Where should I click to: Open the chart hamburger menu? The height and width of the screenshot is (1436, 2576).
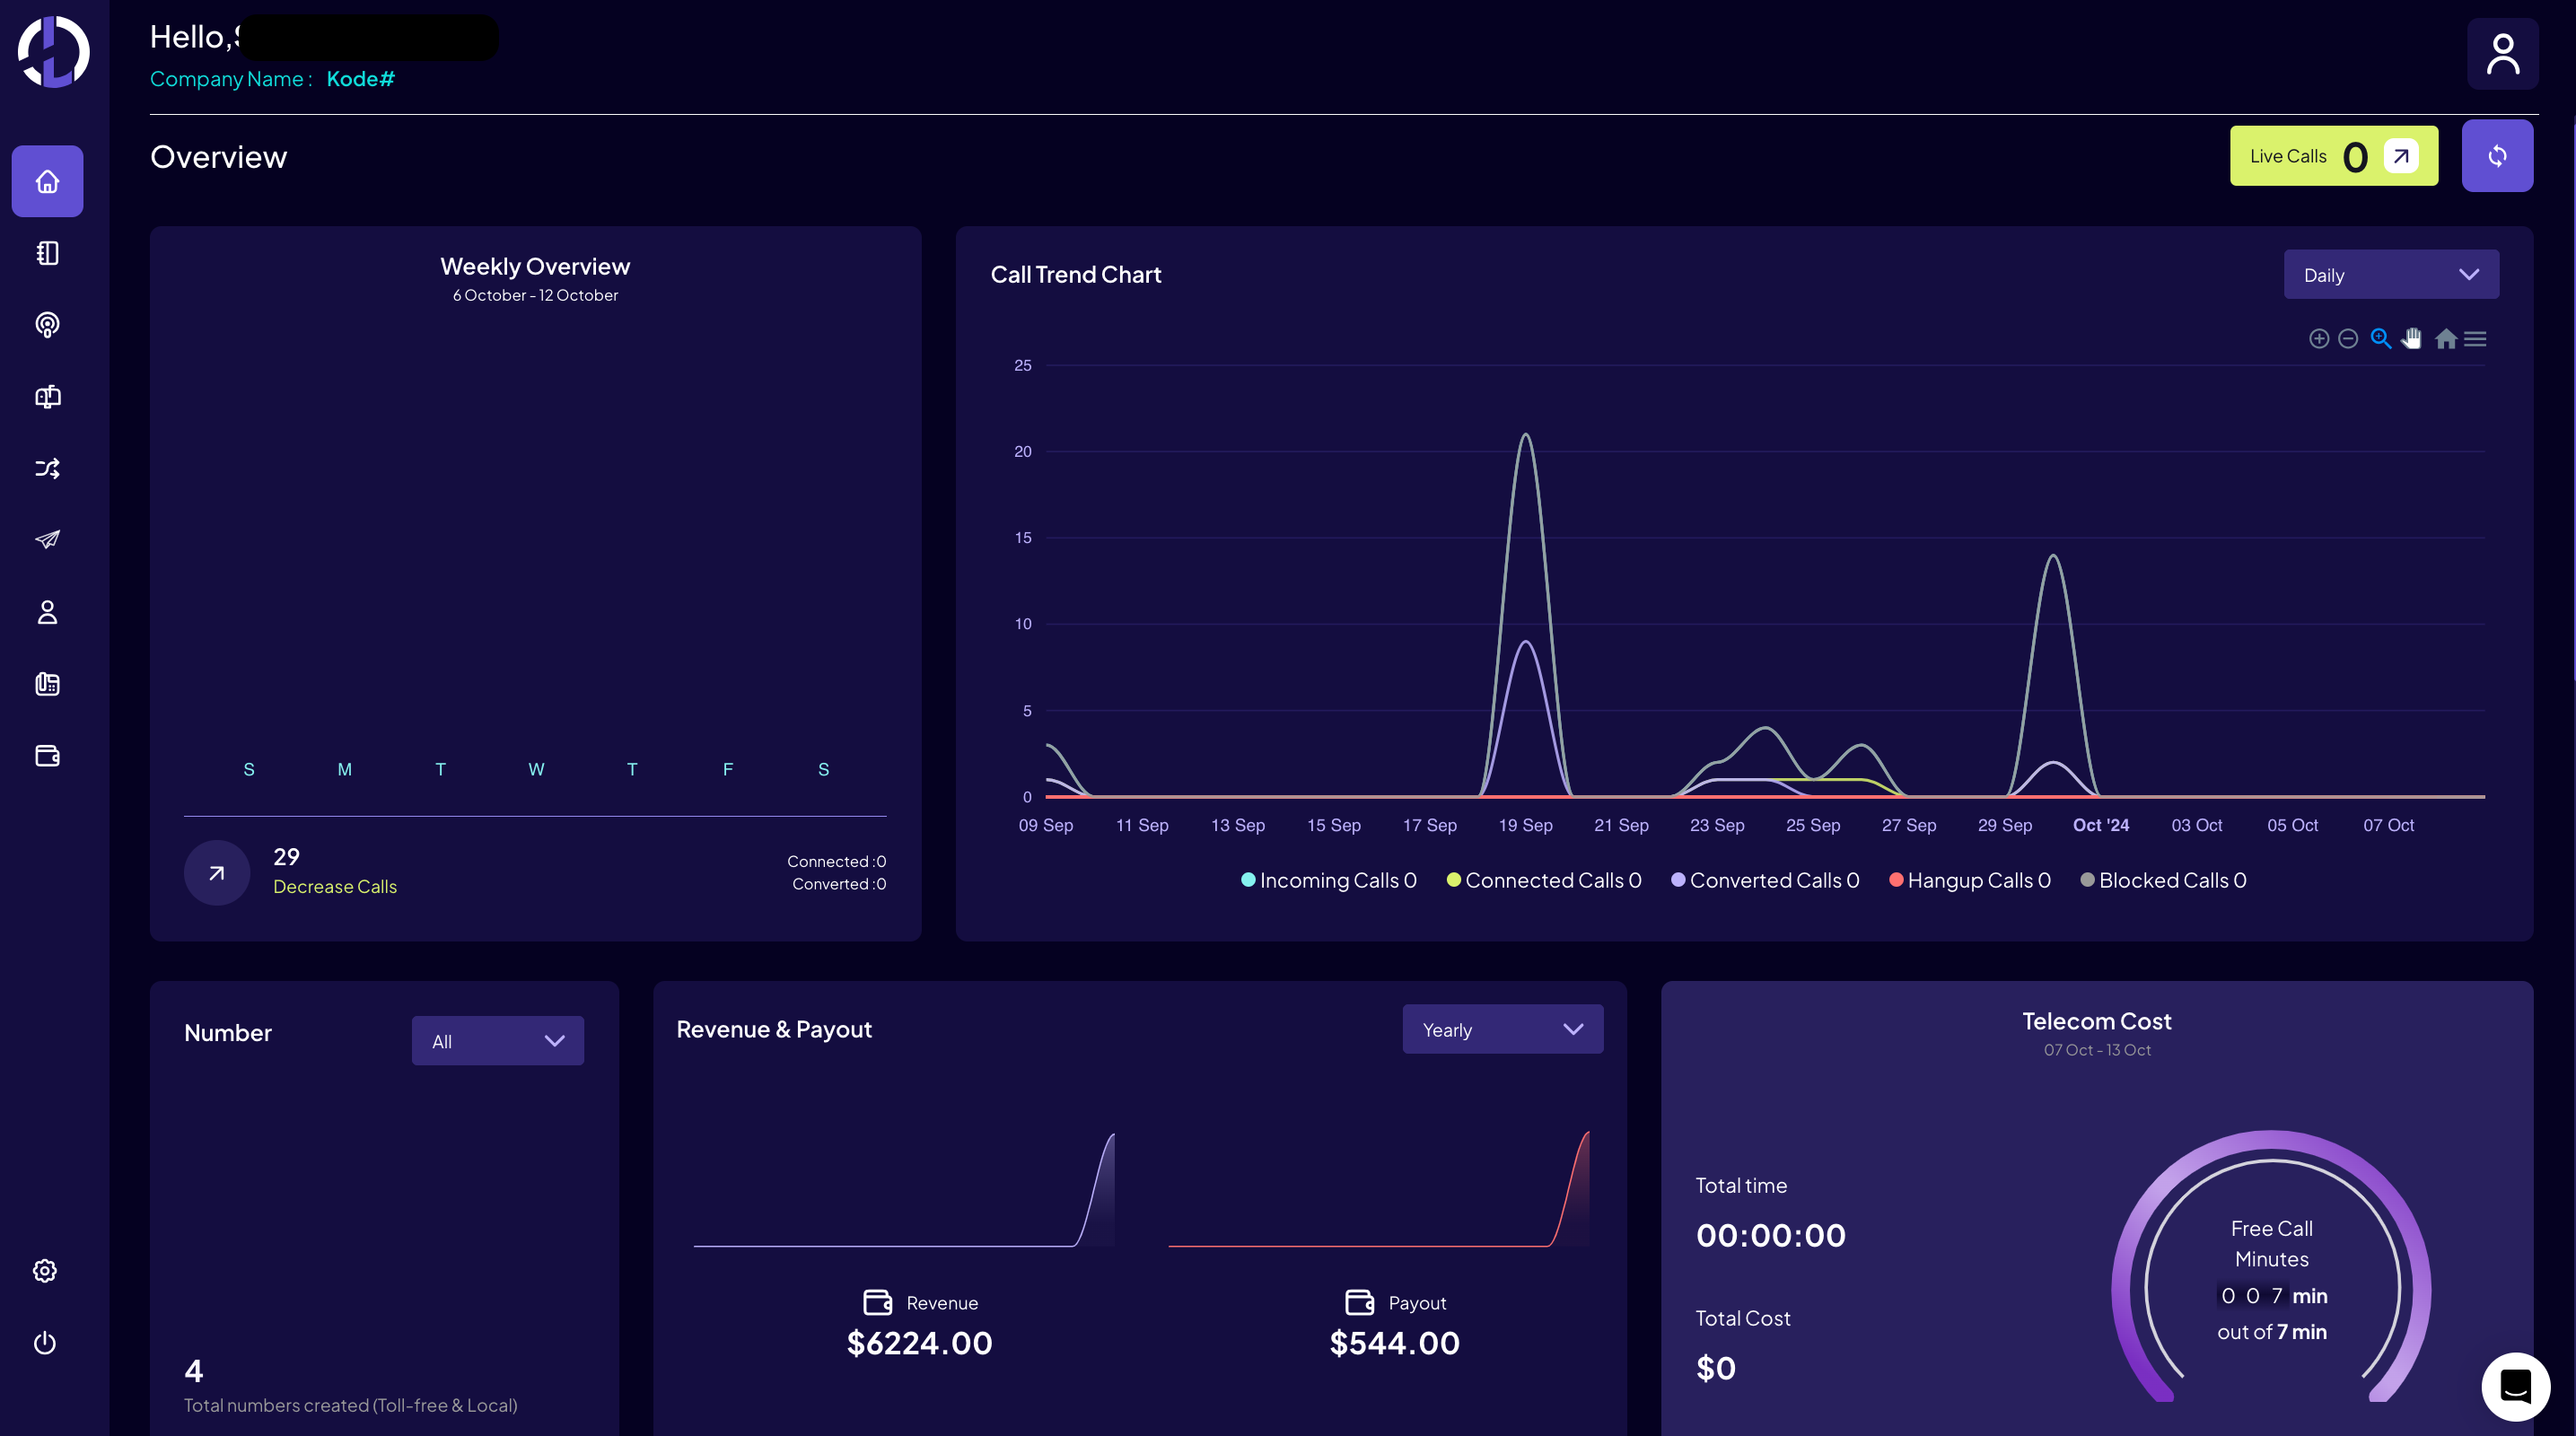point(2475,339)
